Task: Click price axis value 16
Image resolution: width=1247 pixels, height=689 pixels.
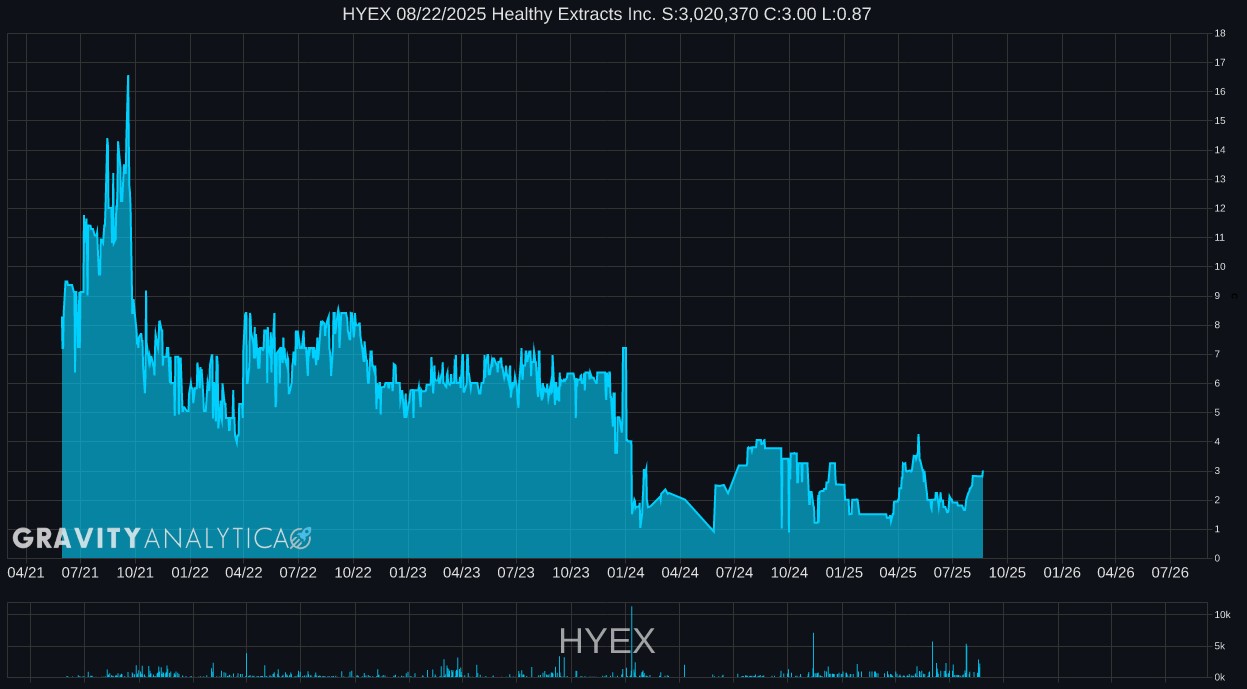Action: click(1220, 91)
